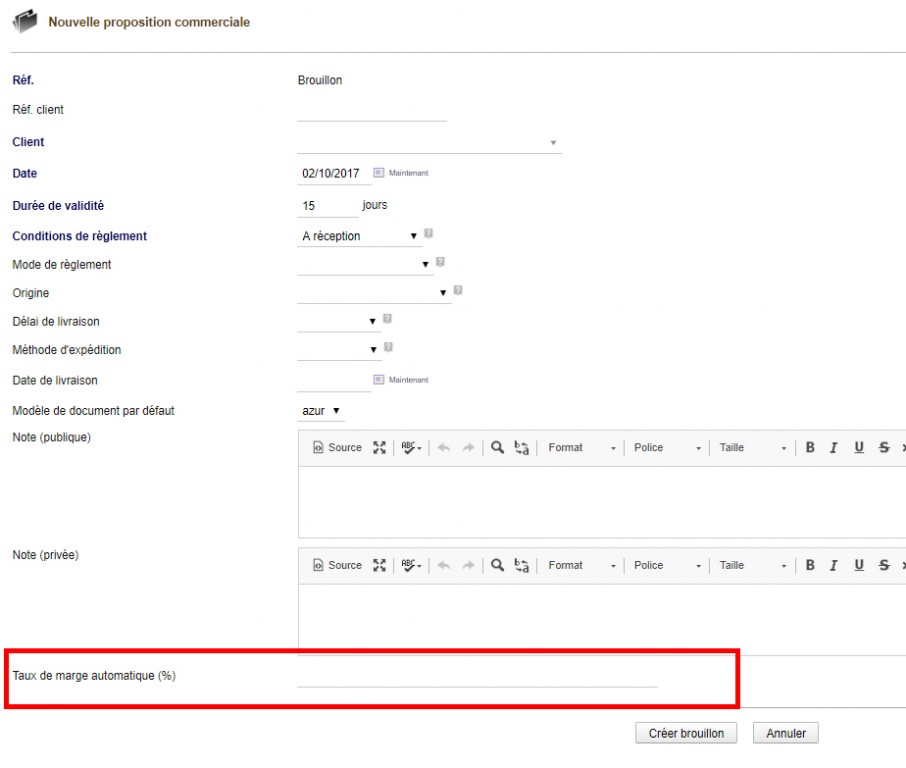Open the calendar icon beside the Date field

point(379,172)
